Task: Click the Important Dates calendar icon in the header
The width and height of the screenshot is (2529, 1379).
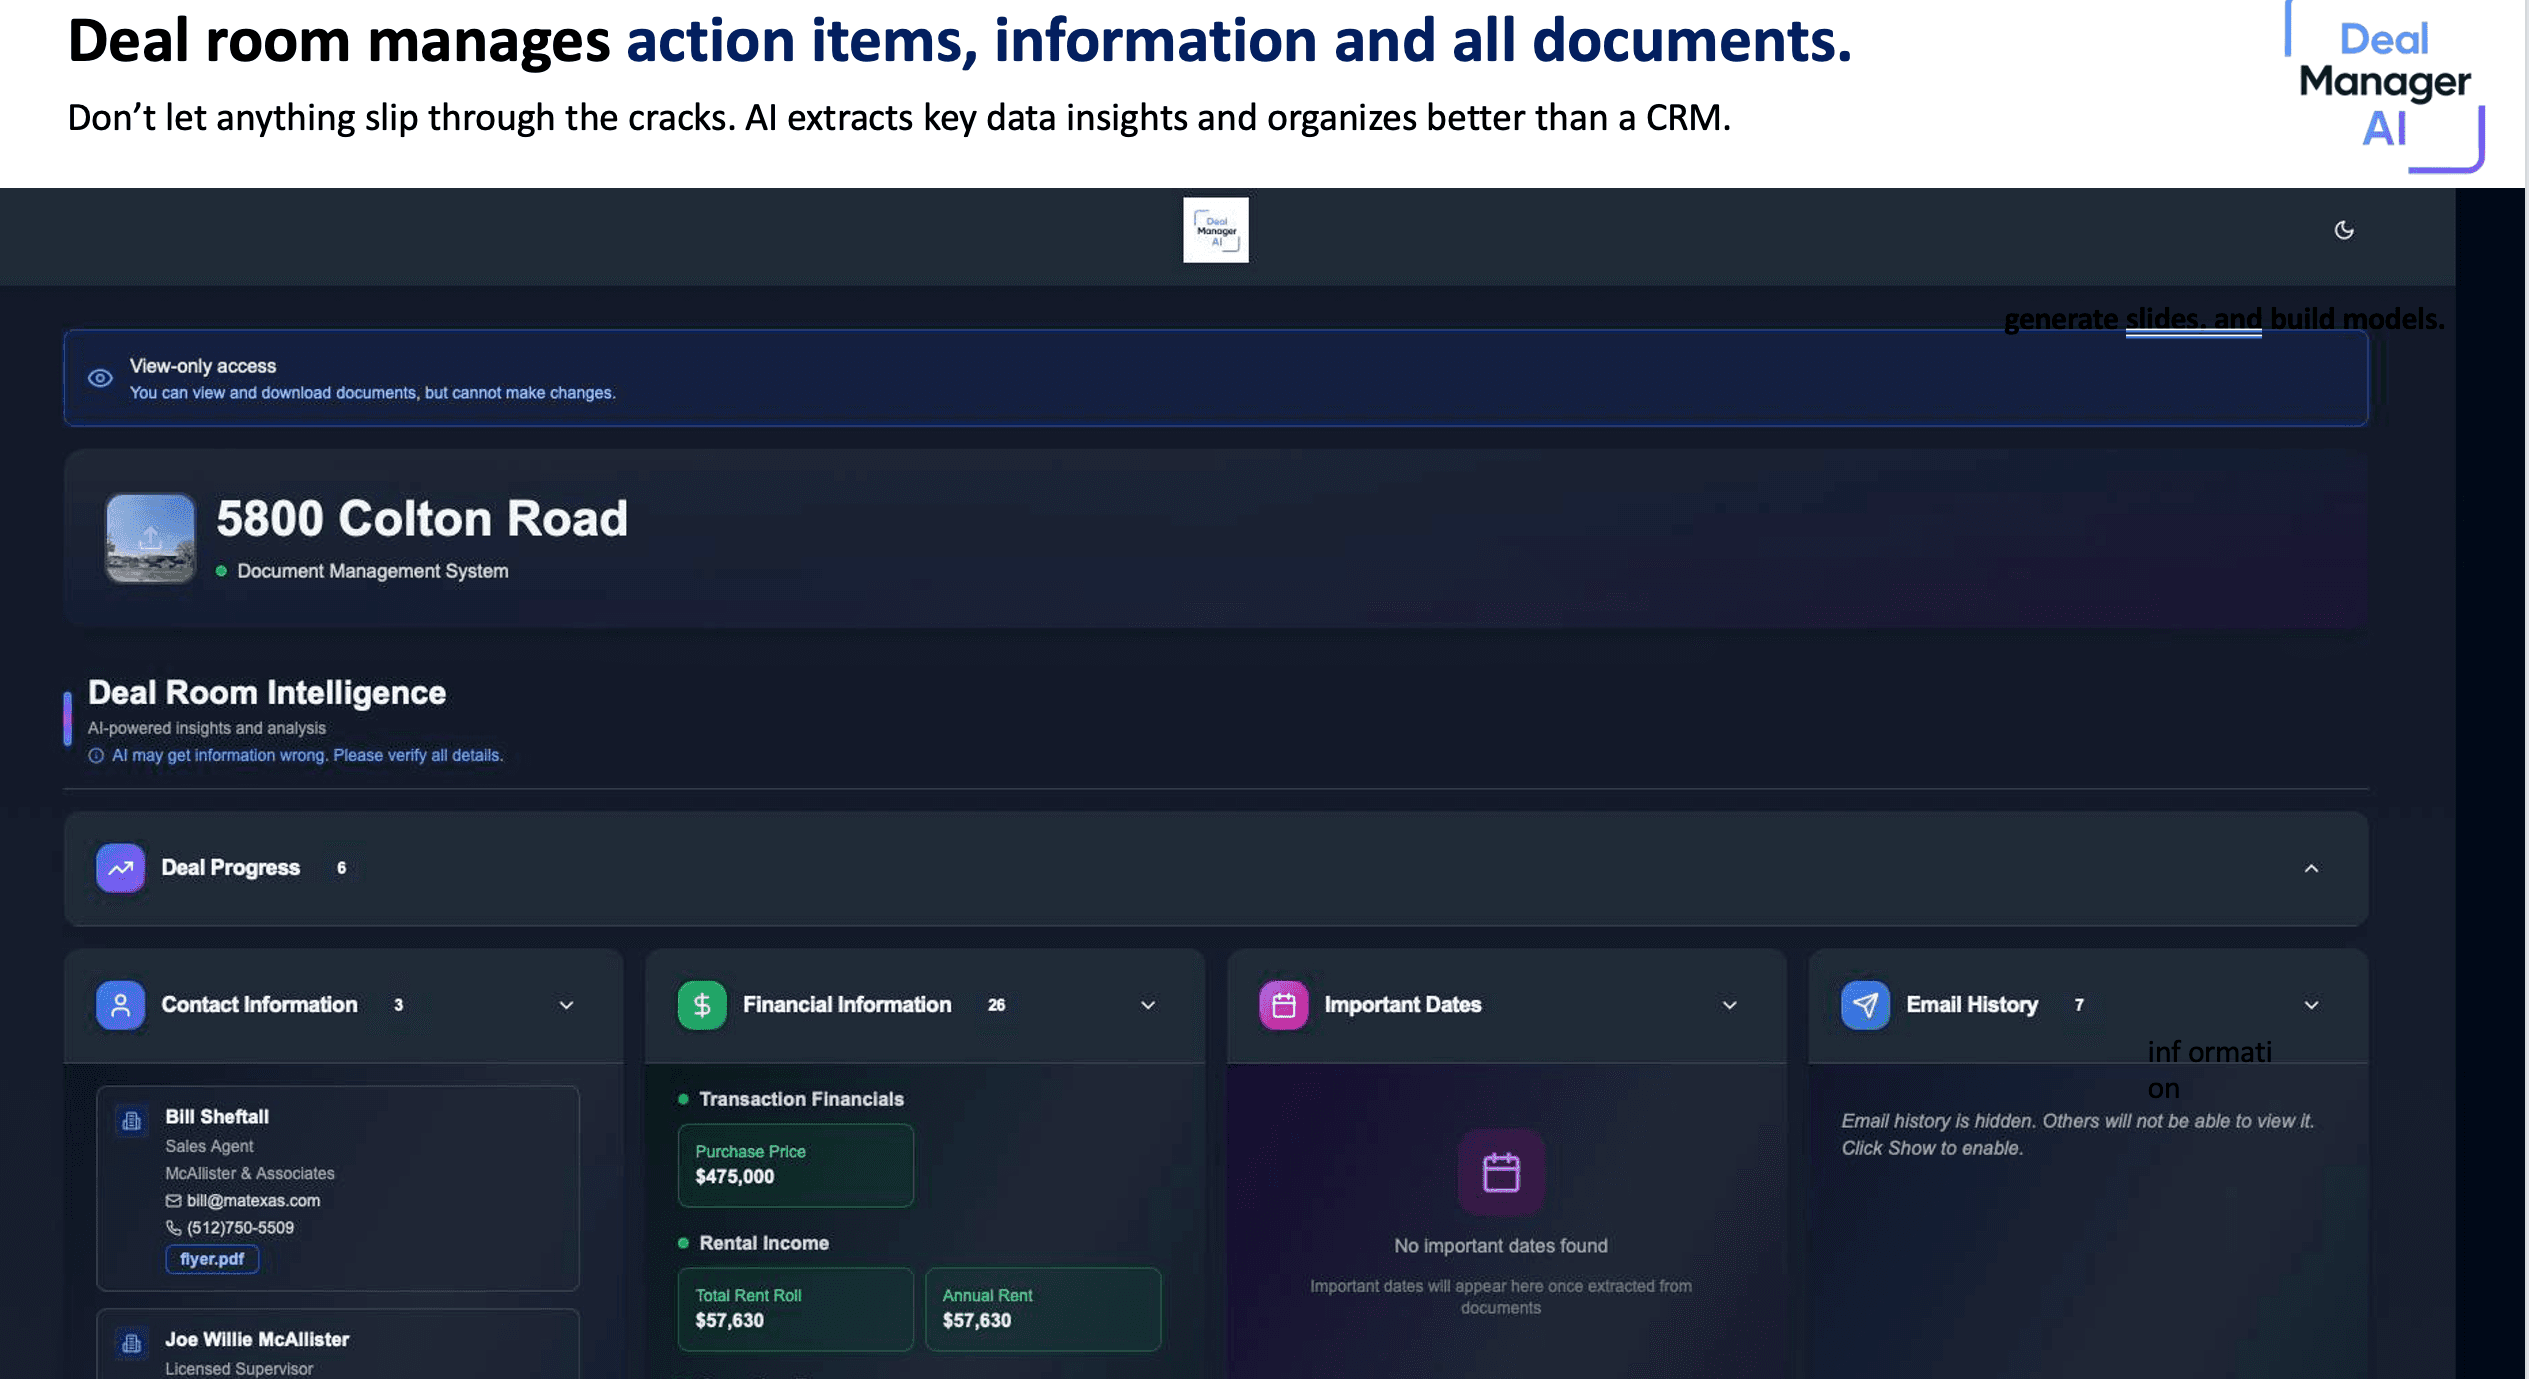Action: click(x=1284, y=1005)
